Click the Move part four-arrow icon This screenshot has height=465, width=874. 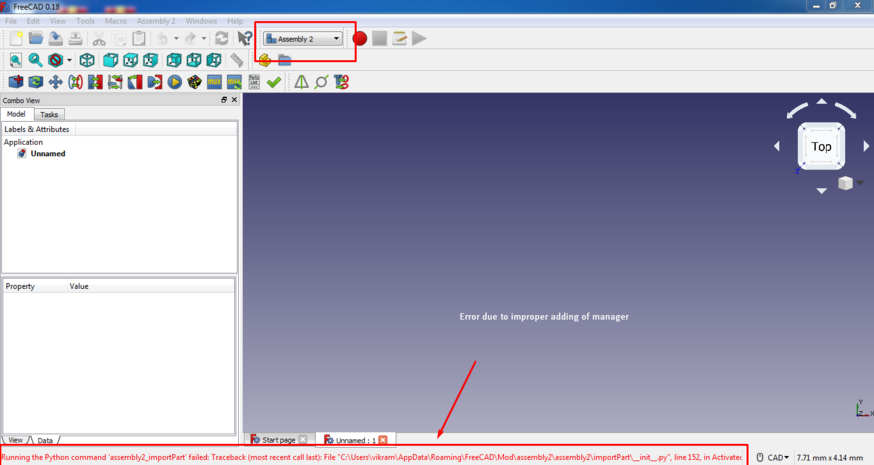[x=55, y=83]
